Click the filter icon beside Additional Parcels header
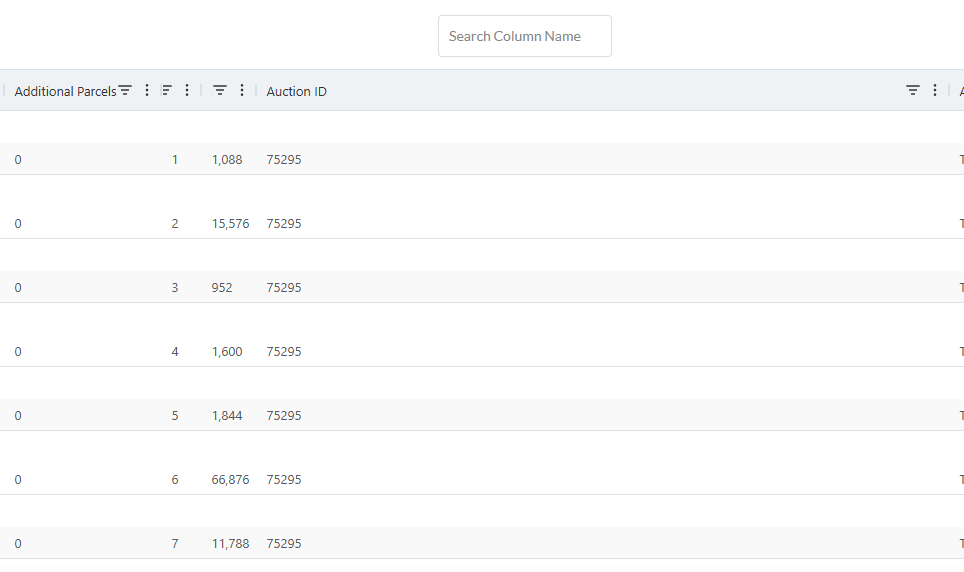Screen dimensions: 964x572 (125, 91)
